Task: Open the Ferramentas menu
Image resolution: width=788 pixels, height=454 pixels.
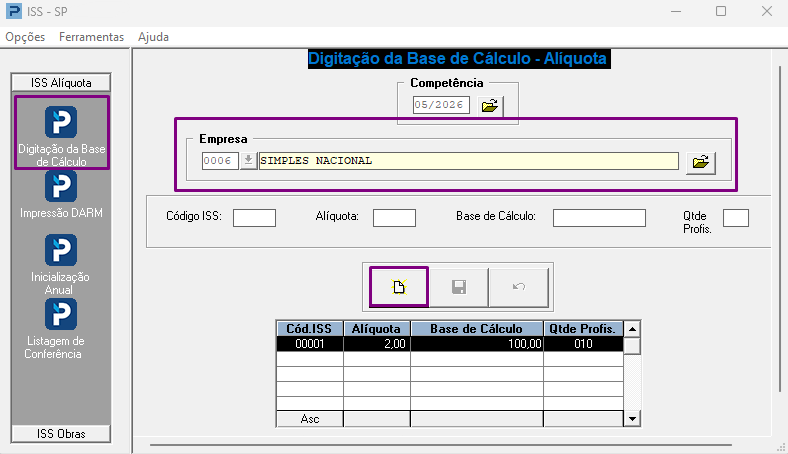Action: pyautogui.click(x=91, y=37)
